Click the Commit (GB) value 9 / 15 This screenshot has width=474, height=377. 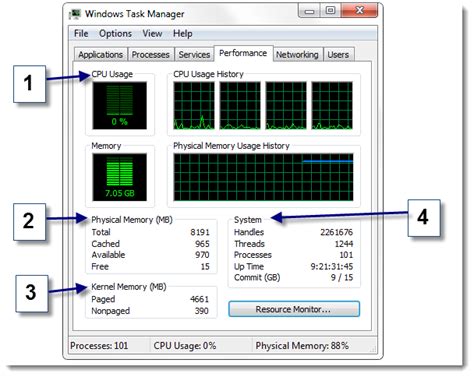342,277
